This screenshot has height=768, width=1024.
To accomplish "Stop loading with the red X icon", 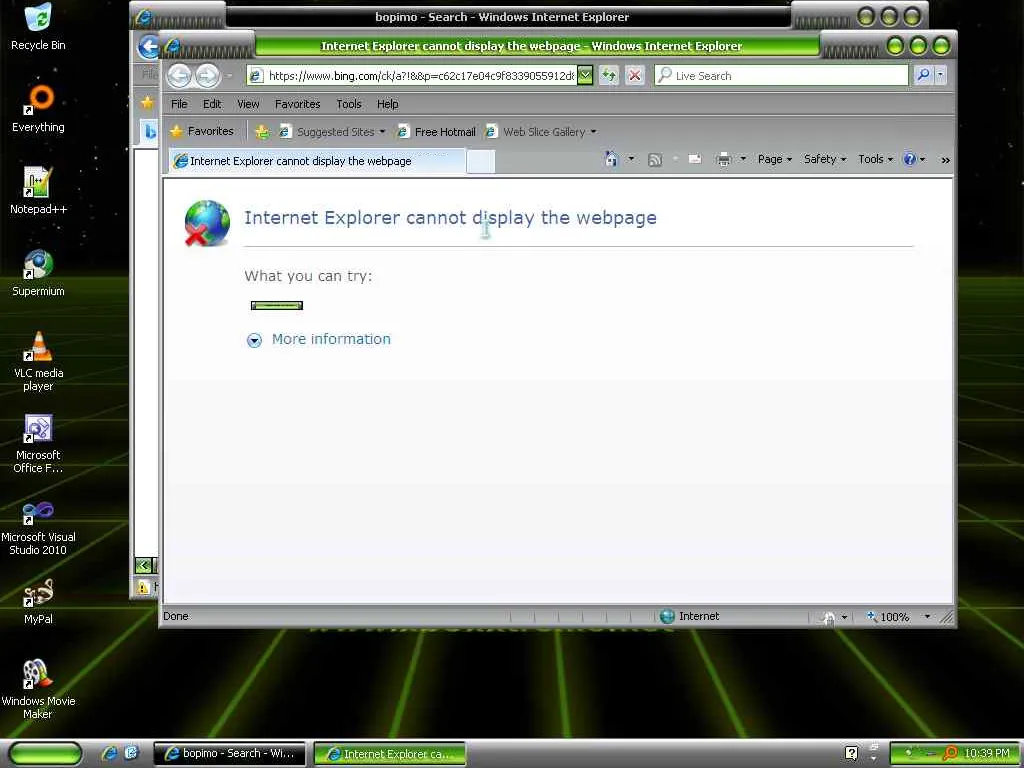I will [634, 76].
